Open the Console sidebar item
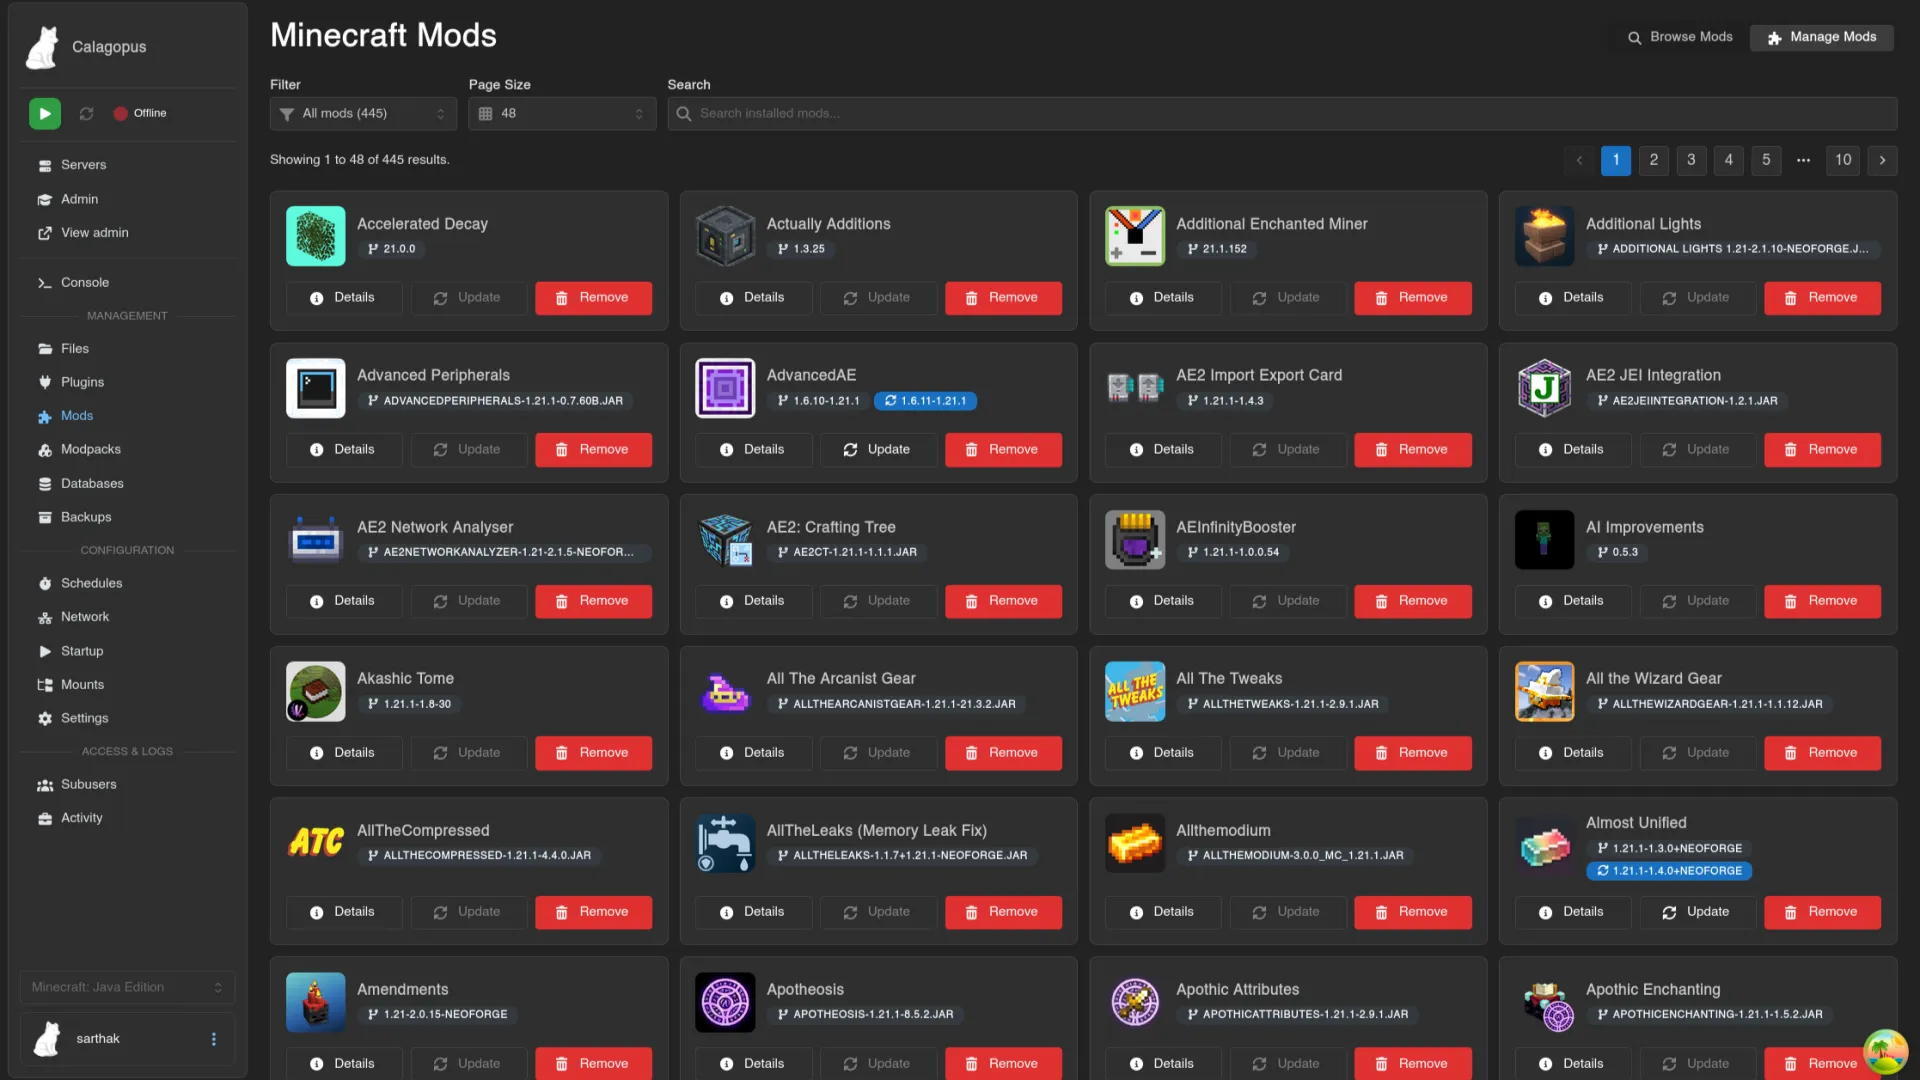 (84, 283)
